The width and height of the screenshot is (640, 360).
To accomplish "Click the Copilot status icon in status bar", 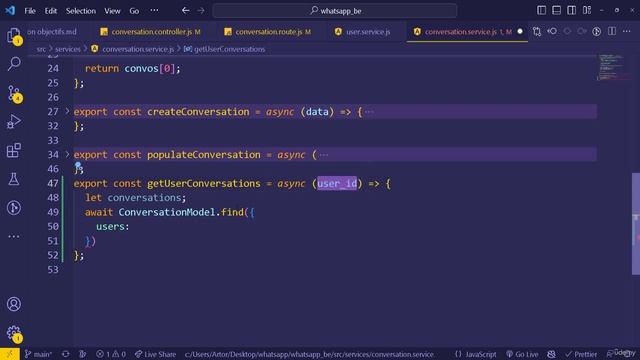I will click(x=551, y=354).
